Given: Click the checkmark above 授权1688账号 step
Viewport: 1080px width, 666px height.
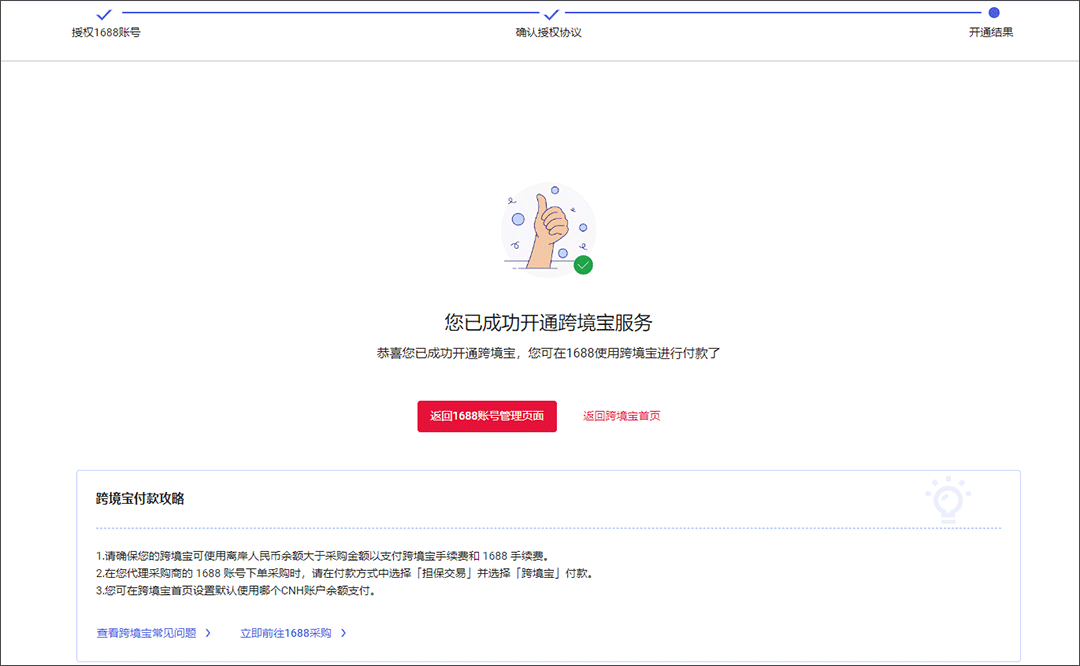Looking at the screenshot, I should tap(104, 14).
